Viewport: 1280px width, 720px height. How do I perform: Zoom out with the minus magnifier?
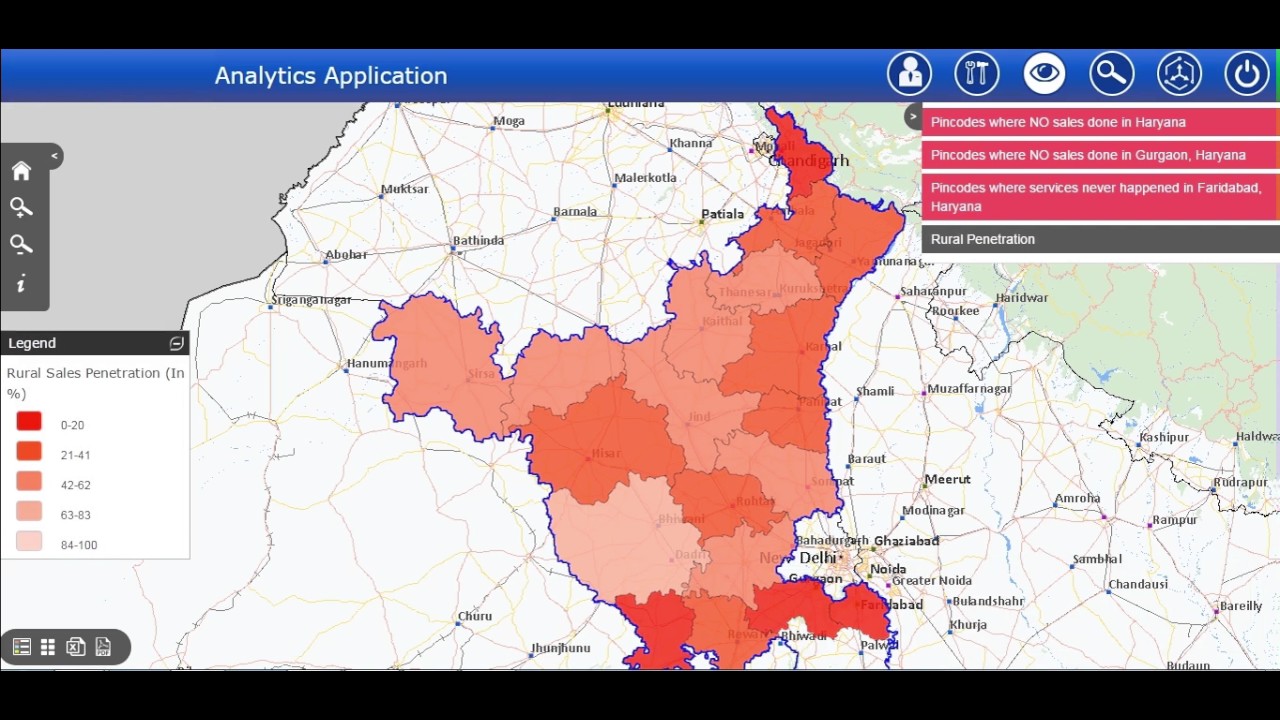tap(21, 245)
